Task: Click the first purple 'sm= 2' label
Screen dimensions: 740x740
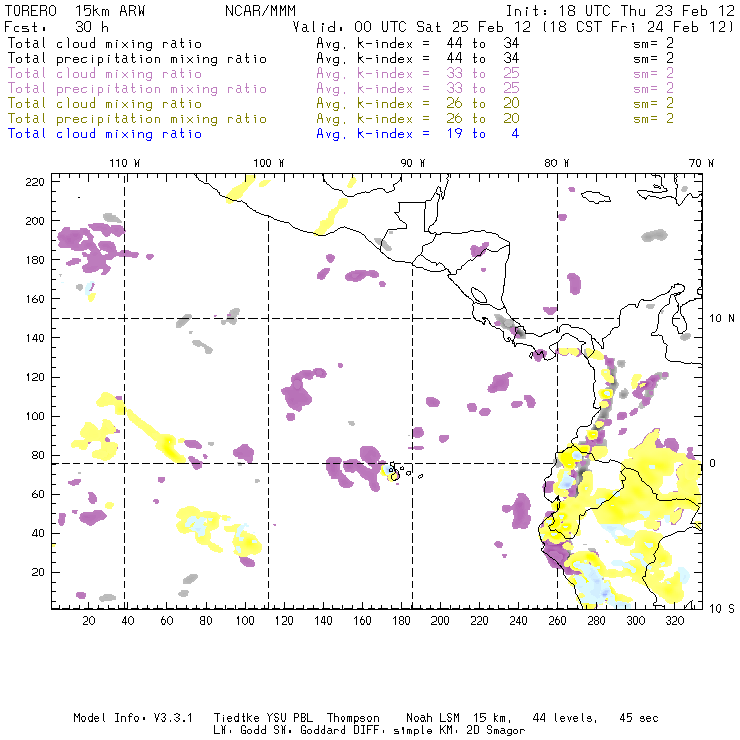Action: pyautogui.click(x=653, y=74)
